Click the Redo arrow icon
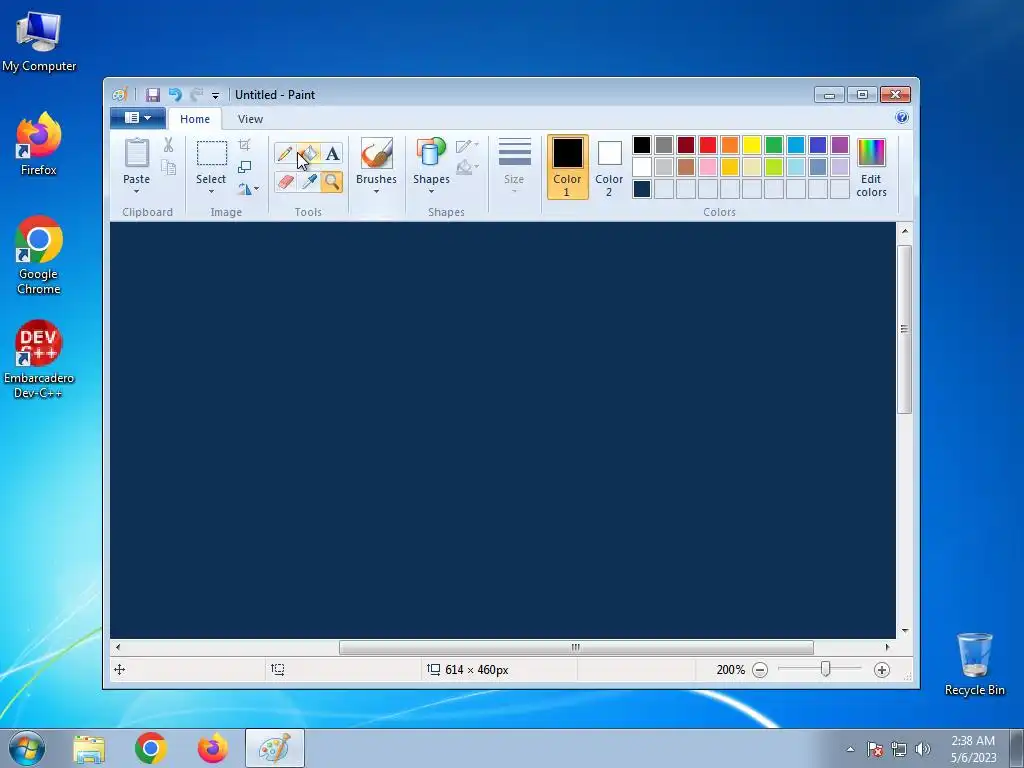 click(x=197, y=95)
